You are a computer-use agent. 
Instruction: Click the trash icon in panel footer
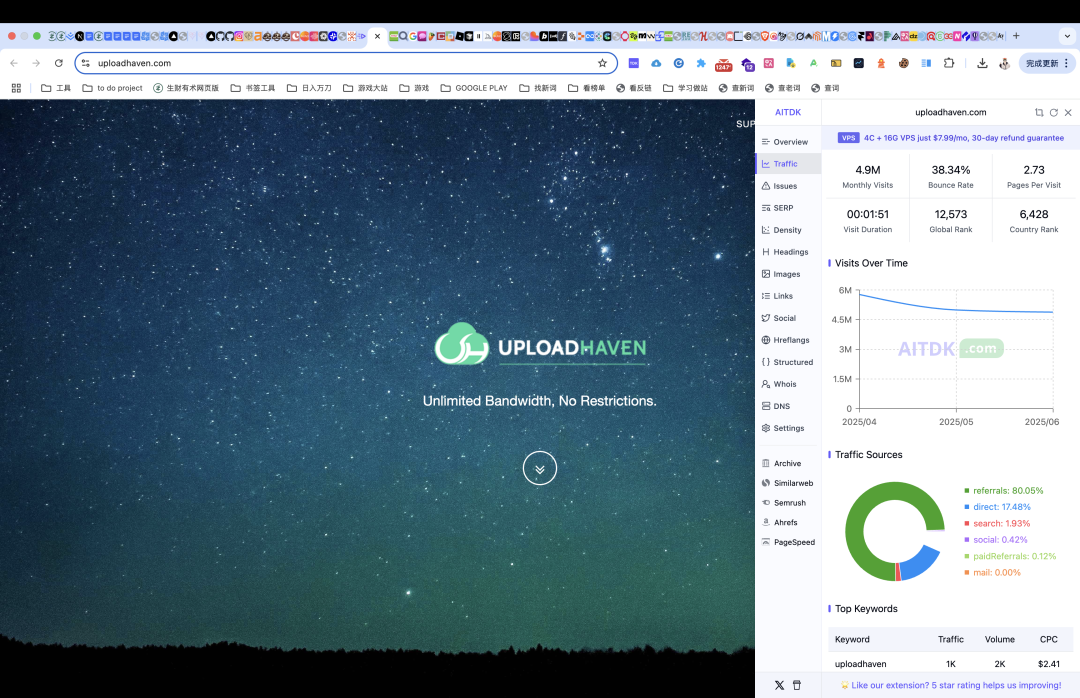point(797,686)
